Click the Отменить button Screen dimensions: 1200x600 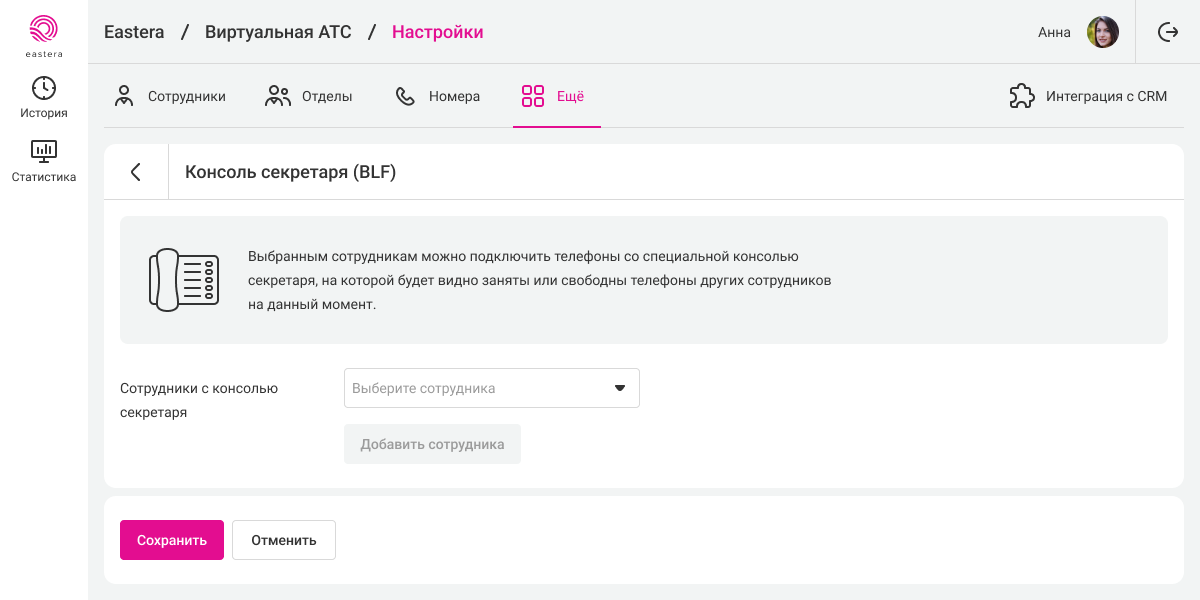click(284, 540)
